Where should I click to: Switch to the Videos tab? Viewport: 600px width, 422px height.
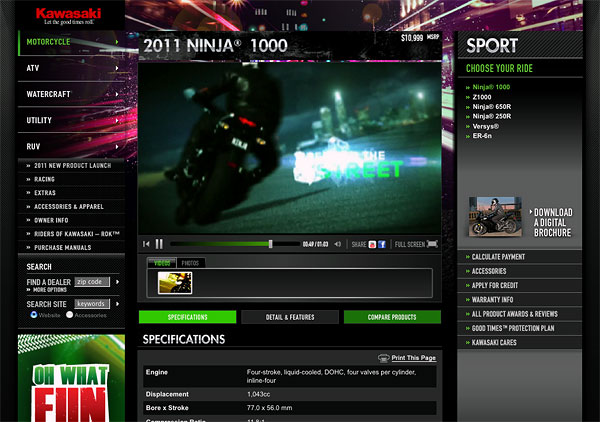tap(162, 263)
